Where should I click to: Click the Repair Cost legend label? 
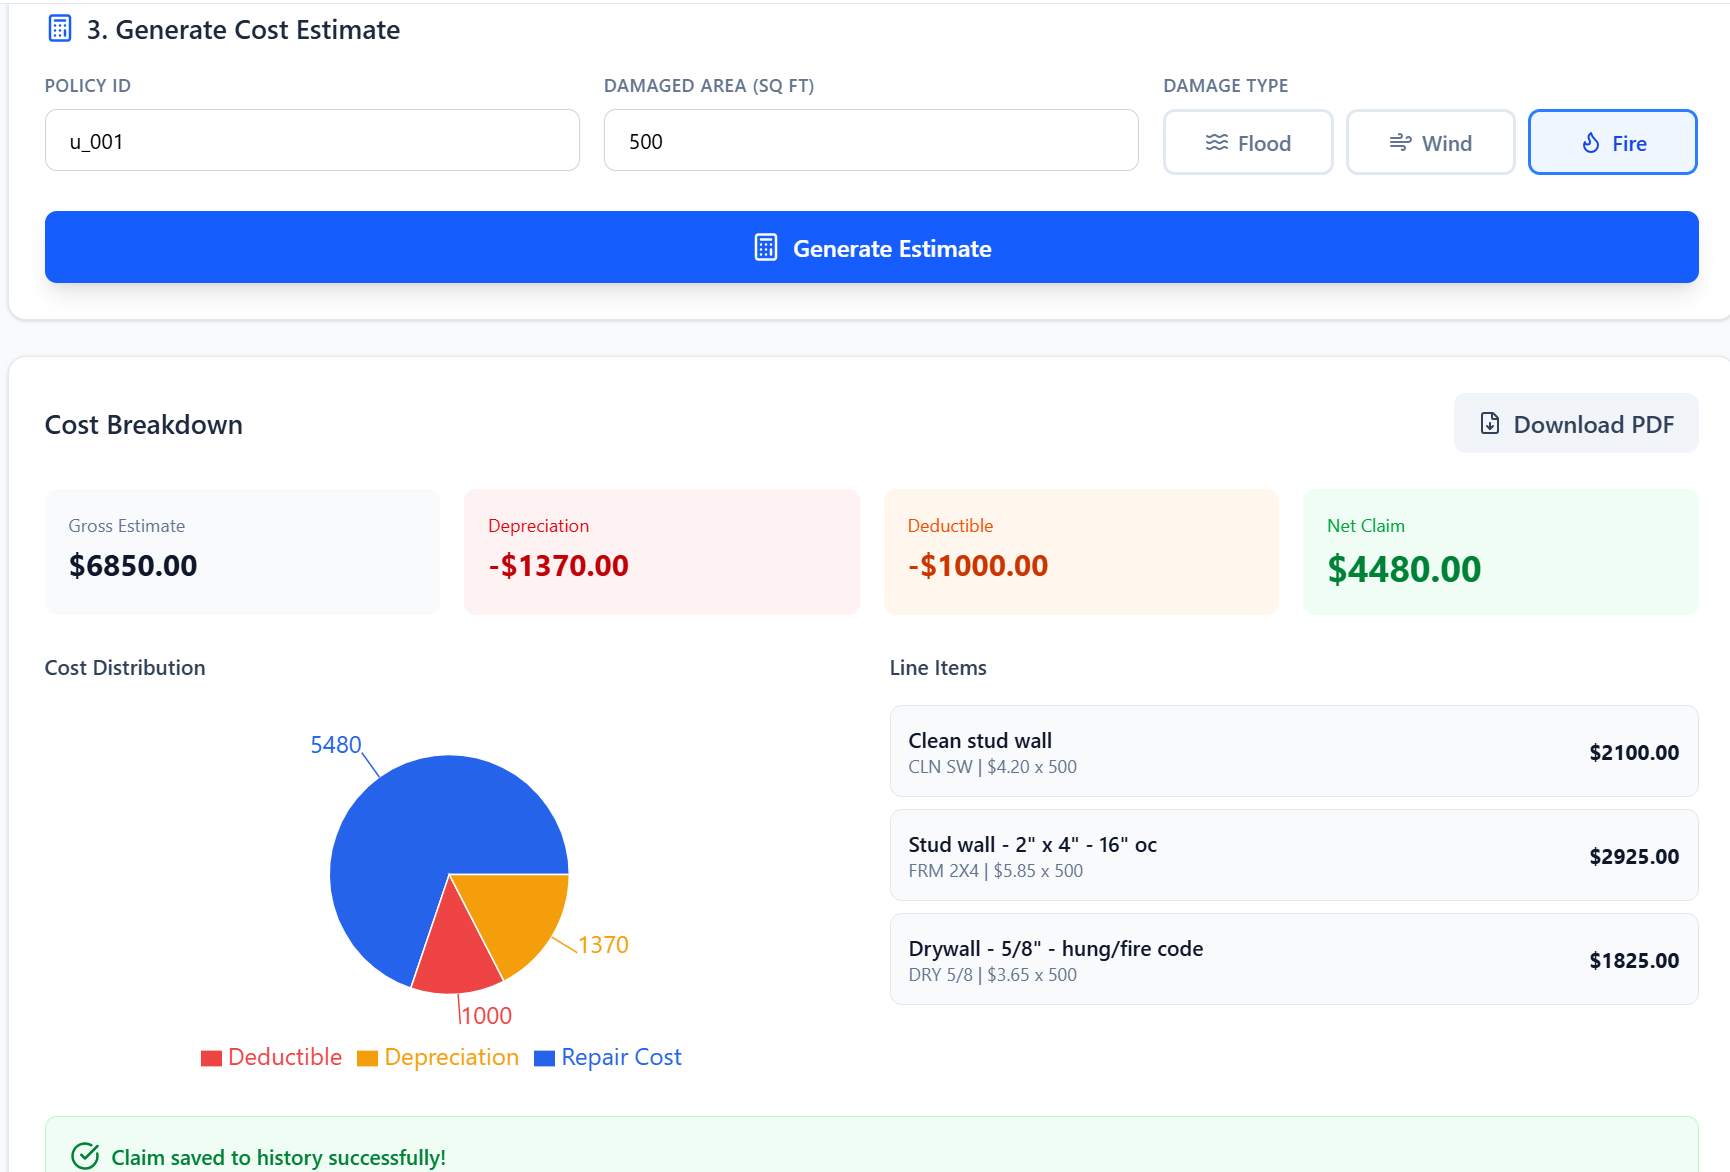point(621,1057)
